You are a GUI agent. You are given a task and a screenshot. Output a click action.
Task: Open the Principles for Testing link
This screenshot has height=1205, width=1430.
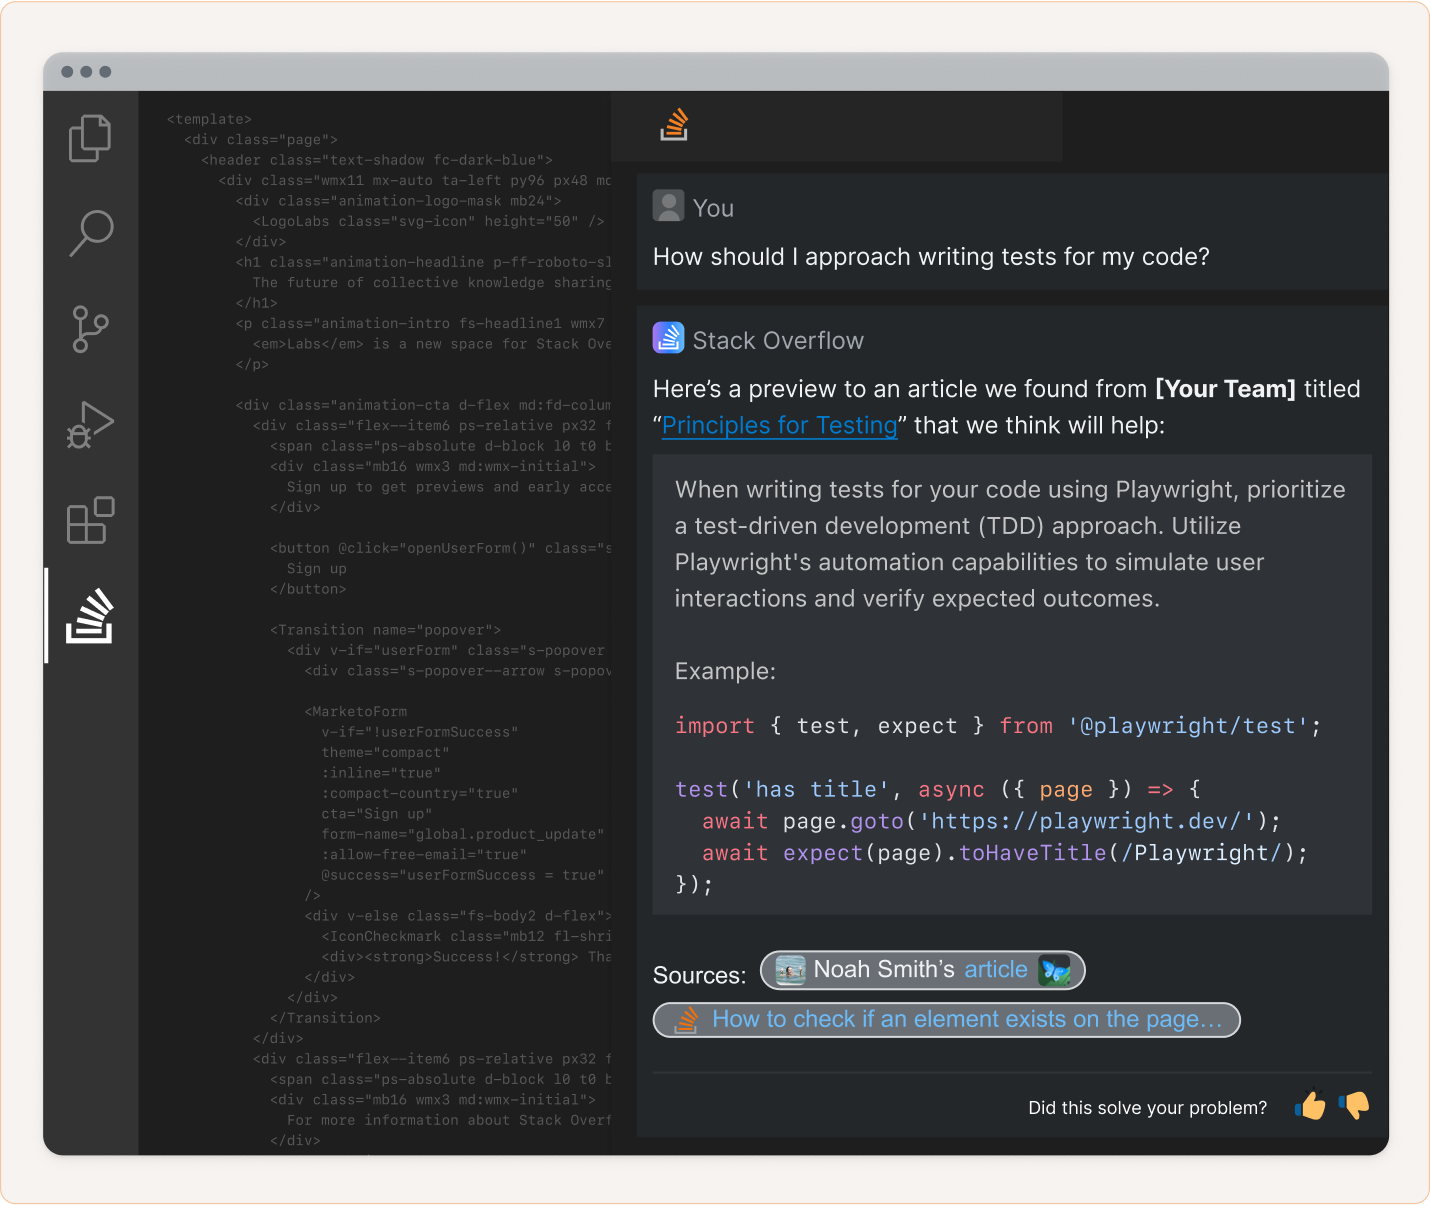(780, 425)
